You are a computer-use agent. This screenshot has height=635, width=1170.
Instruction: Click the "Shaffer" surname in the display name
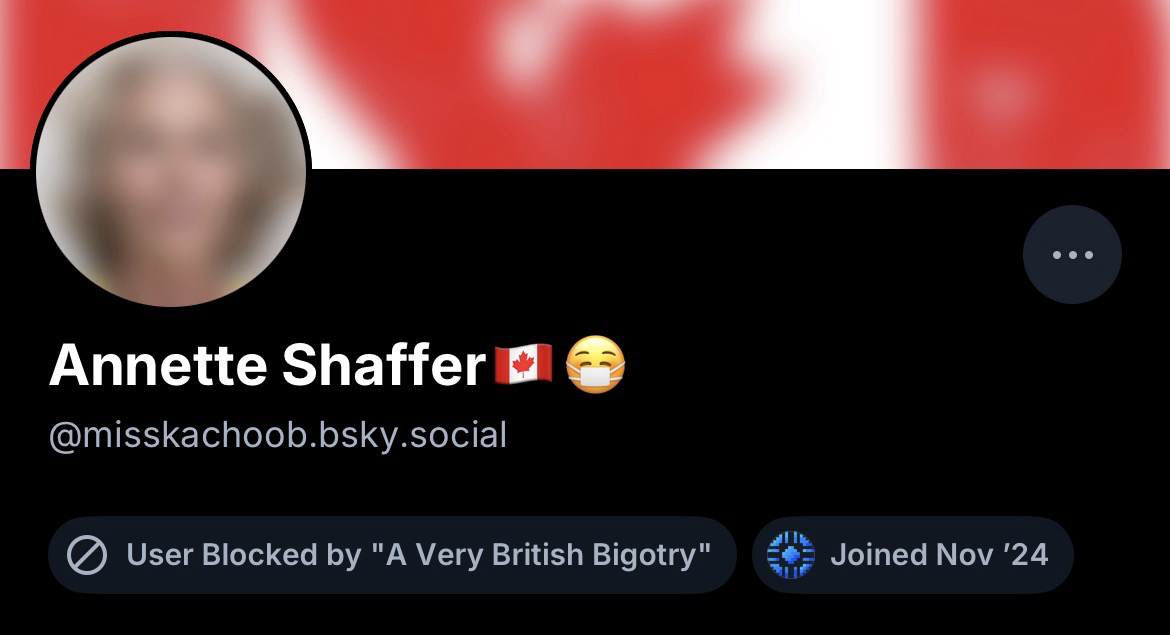click(384, 365)
